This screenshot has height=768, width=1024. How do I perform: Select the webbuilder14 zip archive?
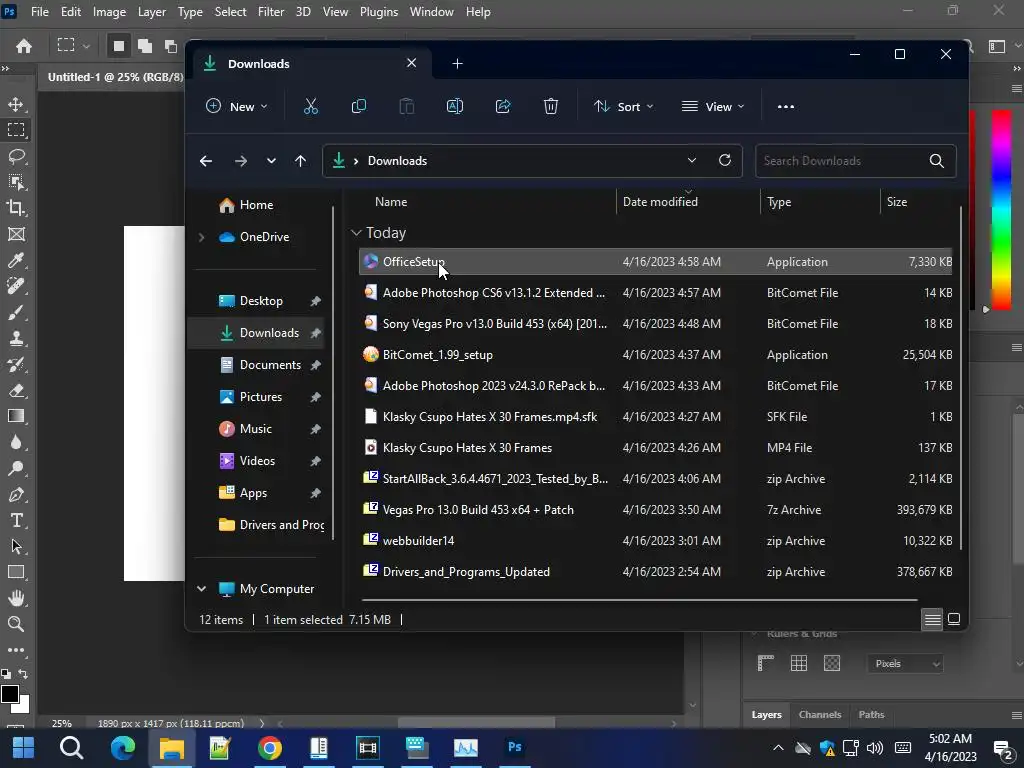point(656,541)
